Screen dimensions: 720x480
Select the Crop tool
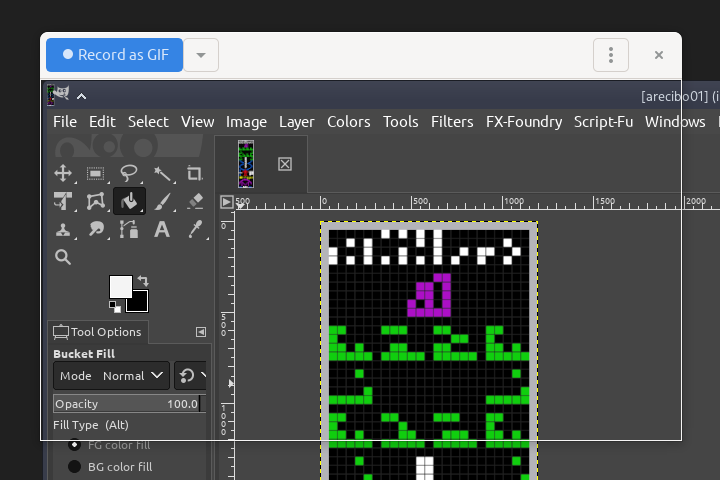pos(195,174)
